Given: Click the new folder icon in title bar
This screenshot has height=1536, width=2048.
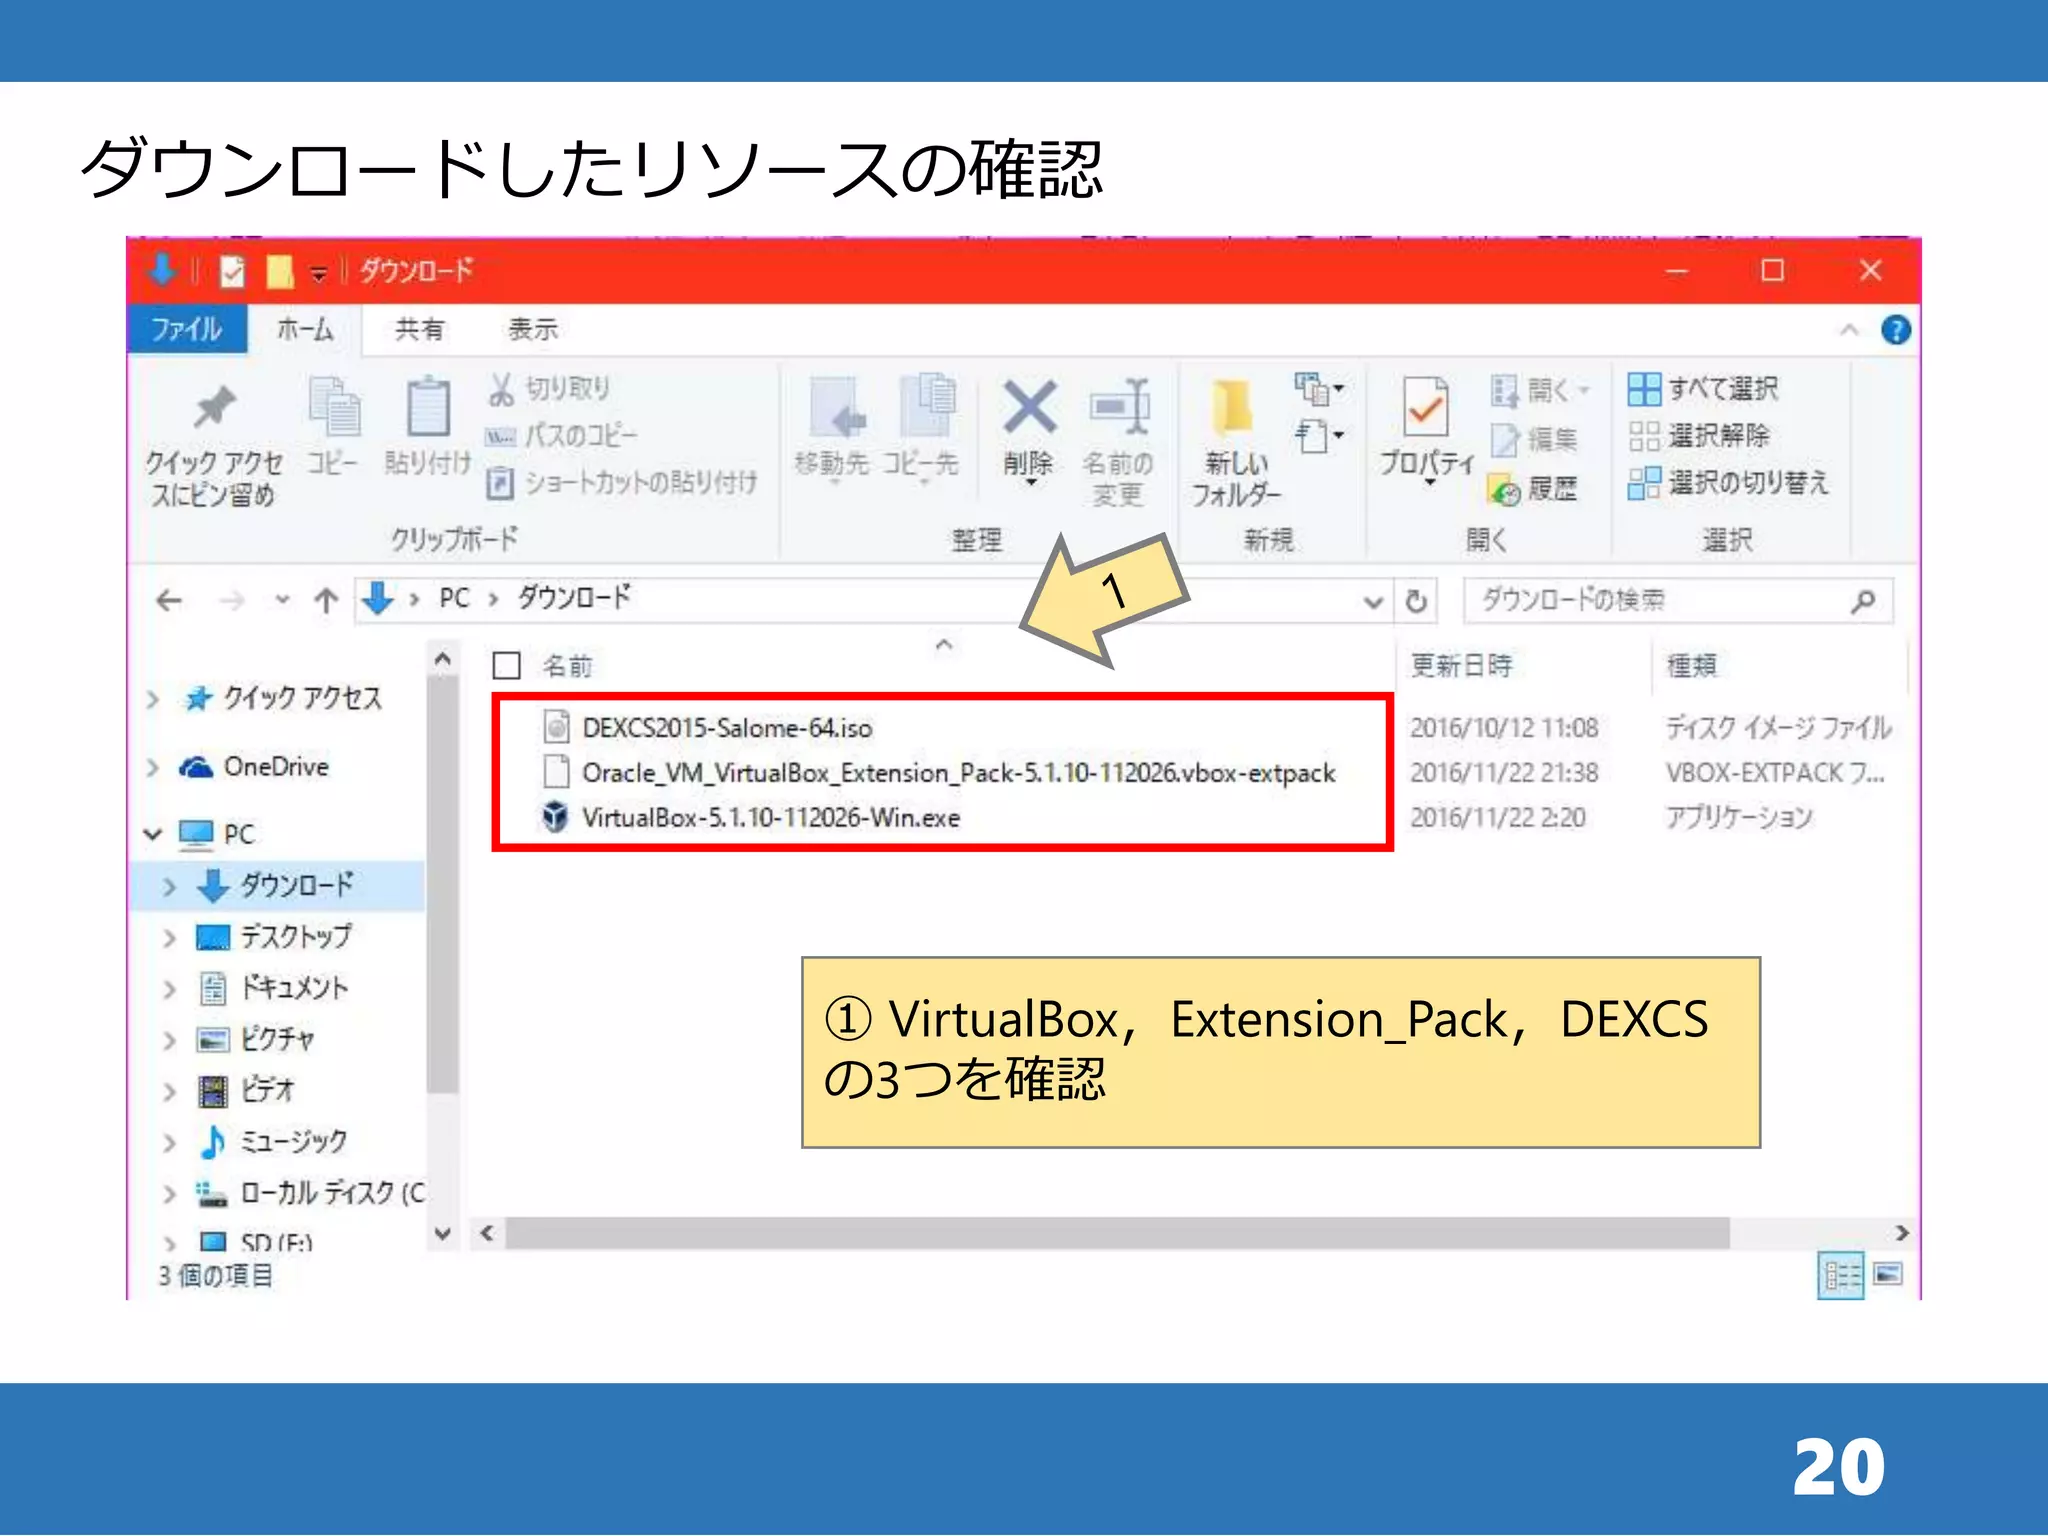Looking at the screenshot, I should point(279,271).
